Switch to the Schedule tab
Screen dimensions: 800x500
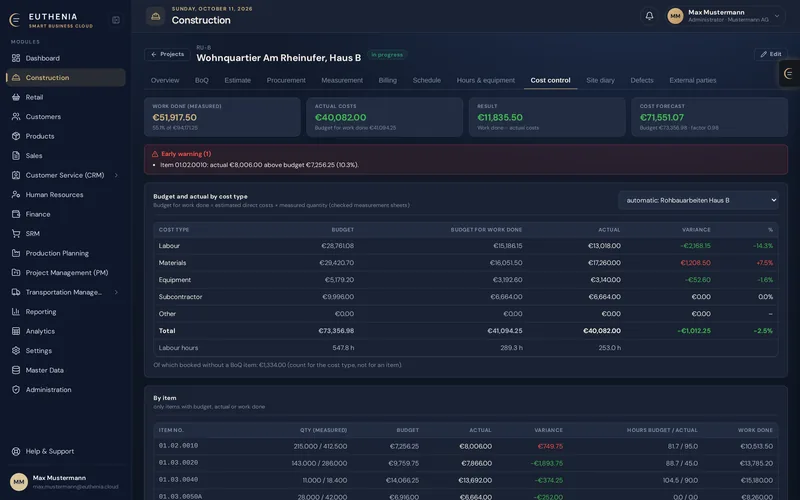click(427, 80)
